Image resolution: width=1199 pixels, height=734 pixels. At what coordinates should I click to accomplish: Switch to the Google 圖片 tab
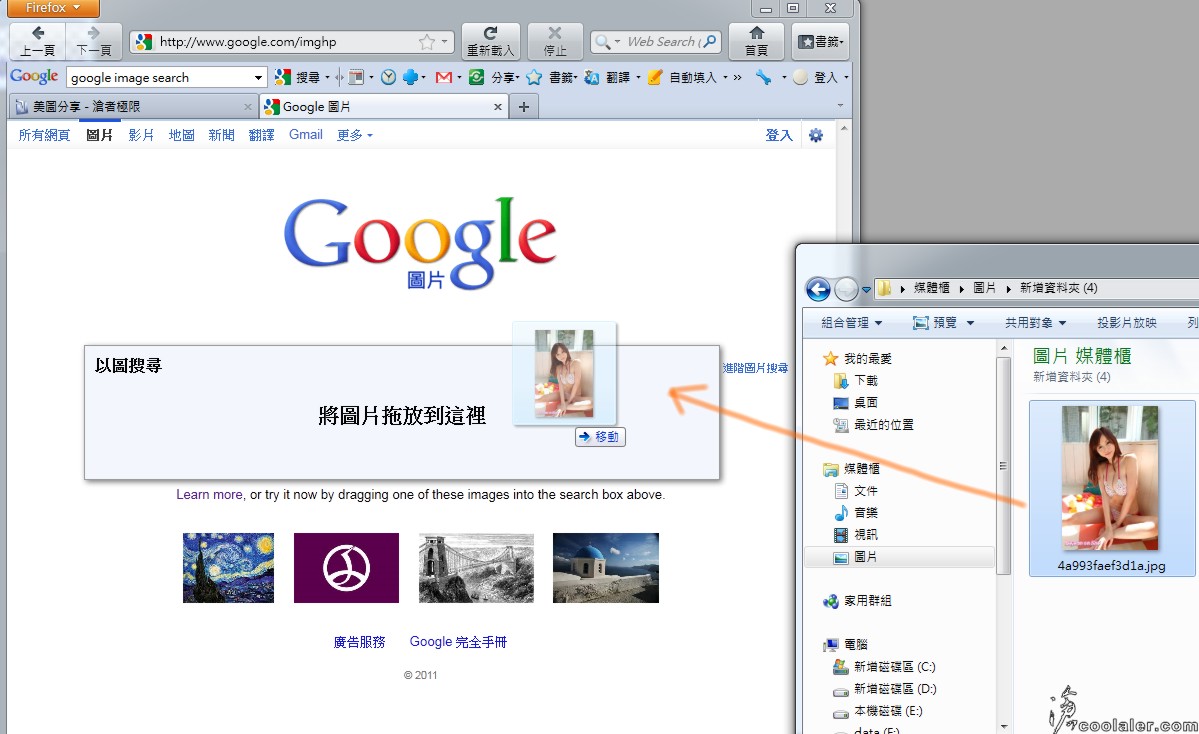(x=383, y=107)
